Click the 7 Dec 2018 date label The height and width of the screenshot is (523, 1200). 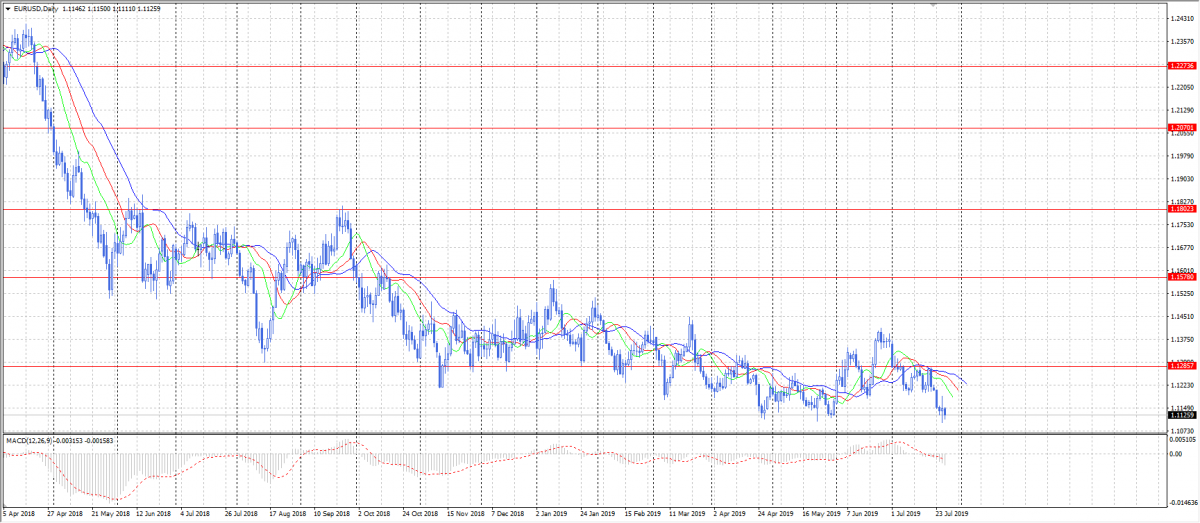[508, 514]
